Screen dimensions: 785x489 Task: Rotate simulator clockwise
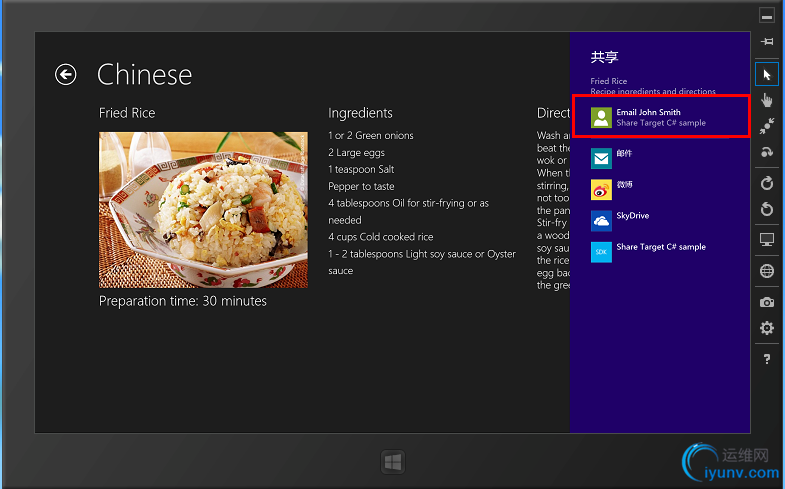pyautogui.click(x=766, y=183)
